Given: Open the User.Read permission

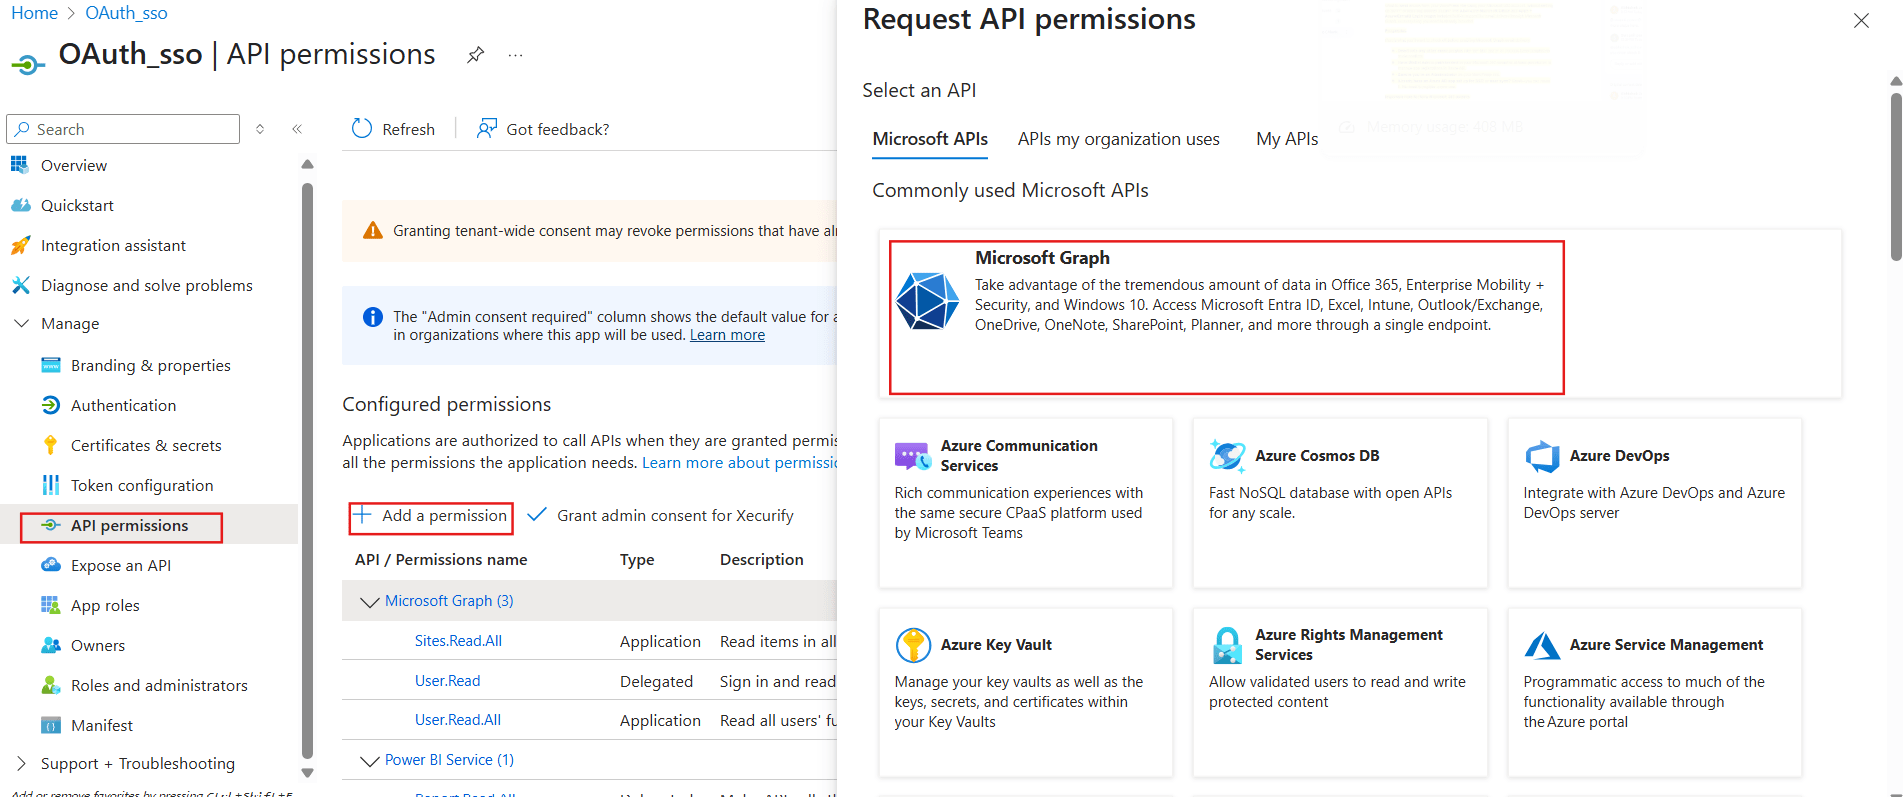Looking at the screenshot, I should point(447,681).
